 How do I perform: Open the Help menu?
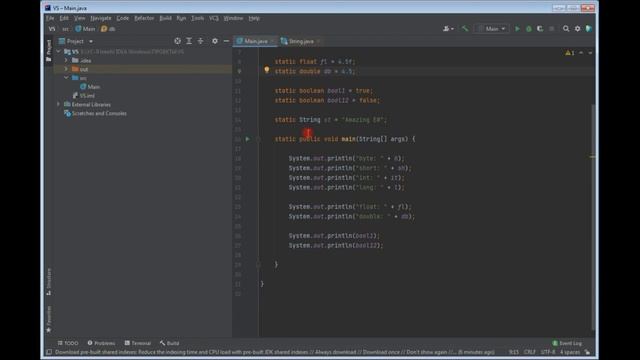[x=254, y=18]
